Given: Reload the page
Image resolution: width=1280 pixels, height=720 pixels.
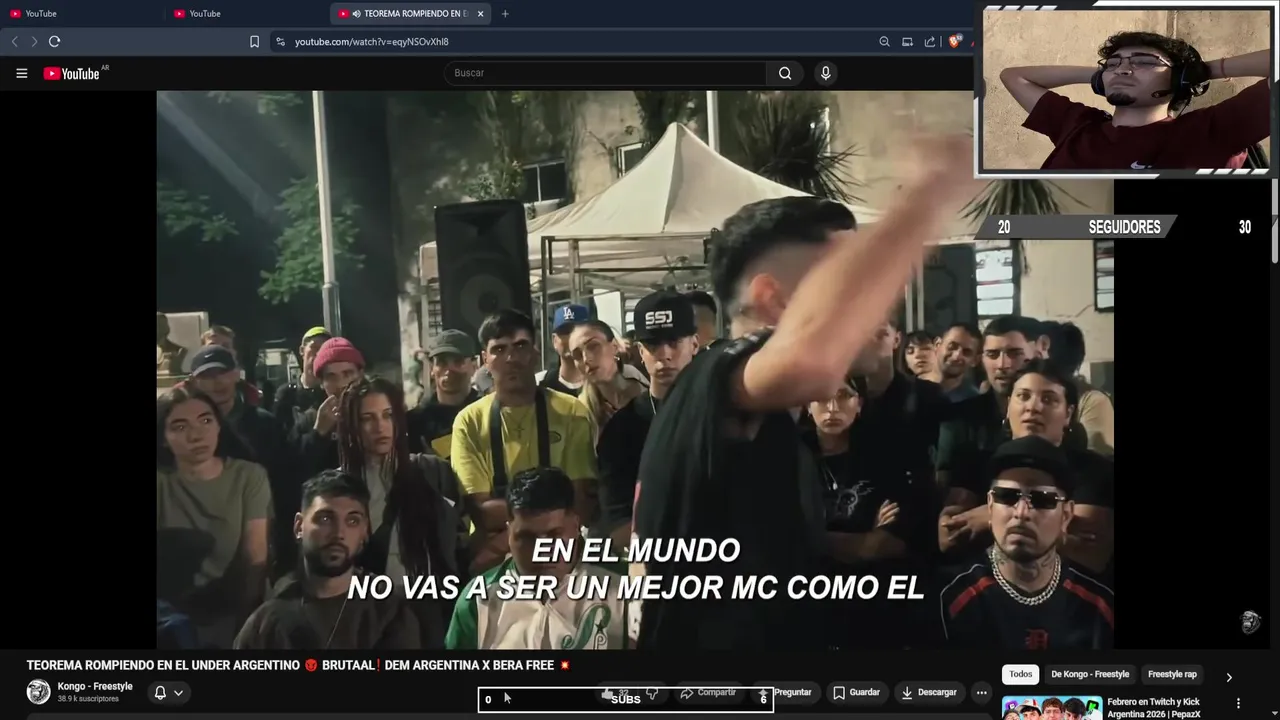Looking at the screenshot, I should 55,41.
